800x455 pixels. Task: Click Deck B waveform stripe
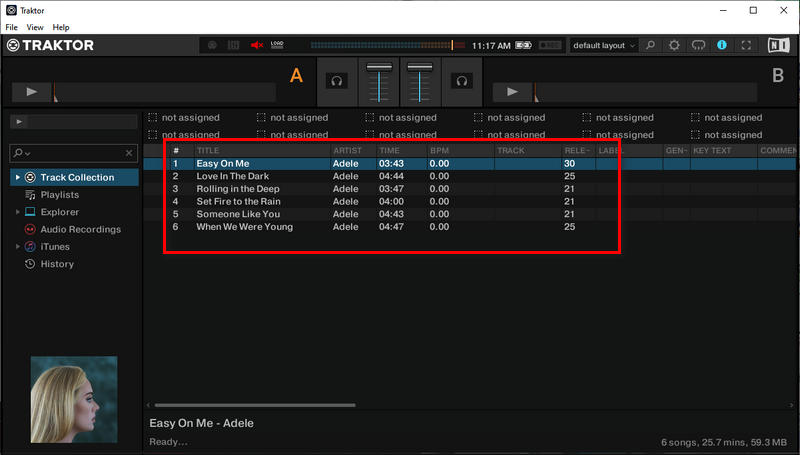[x=645, y=92]
